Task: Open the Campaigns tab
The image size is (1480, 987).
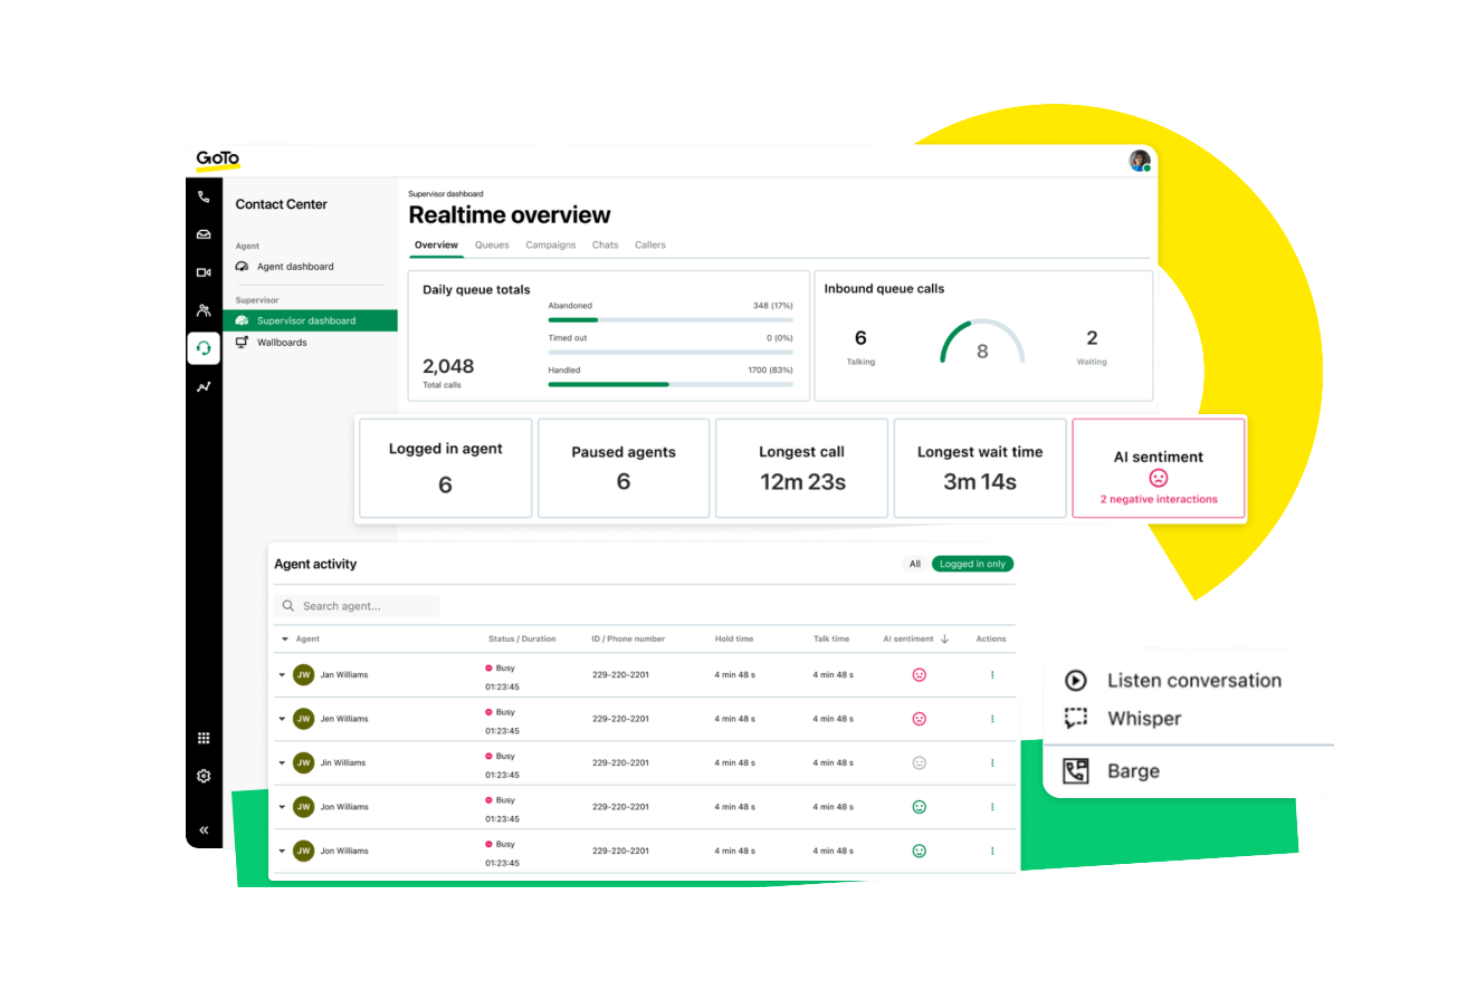Action: point(550,244)
